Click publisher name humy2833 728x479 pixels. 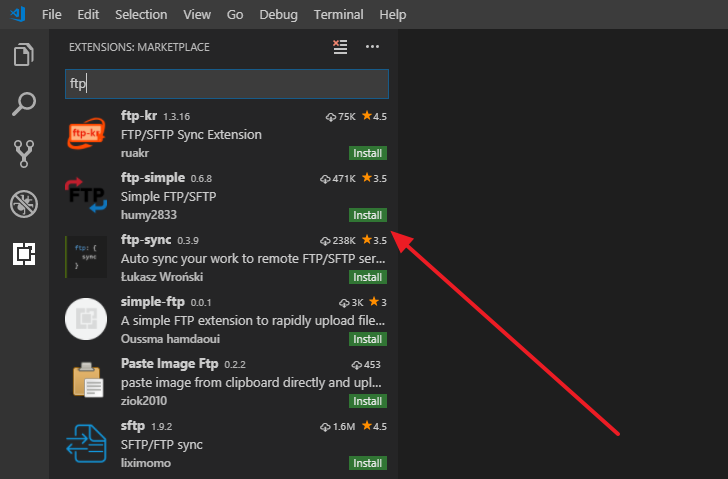pyautogui.click(x=149, y=215)
